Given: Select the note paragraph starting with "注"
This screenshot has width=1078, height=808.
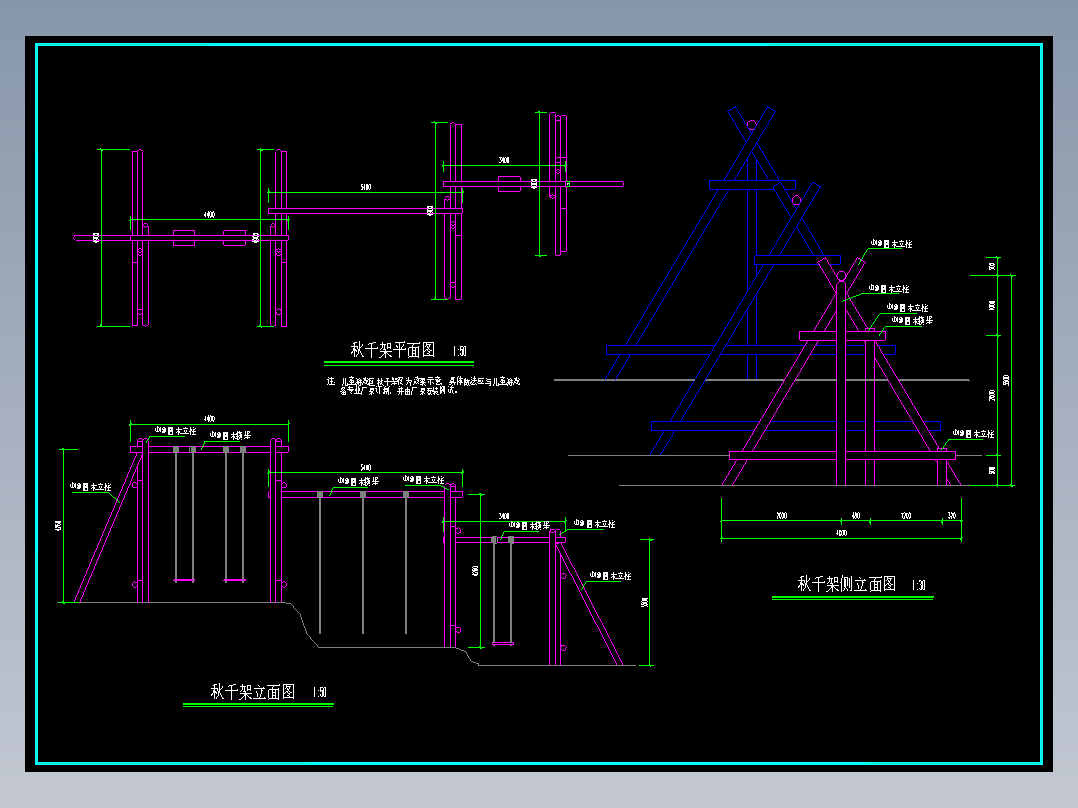Looking at the screenshot, I should coord(423,386).
